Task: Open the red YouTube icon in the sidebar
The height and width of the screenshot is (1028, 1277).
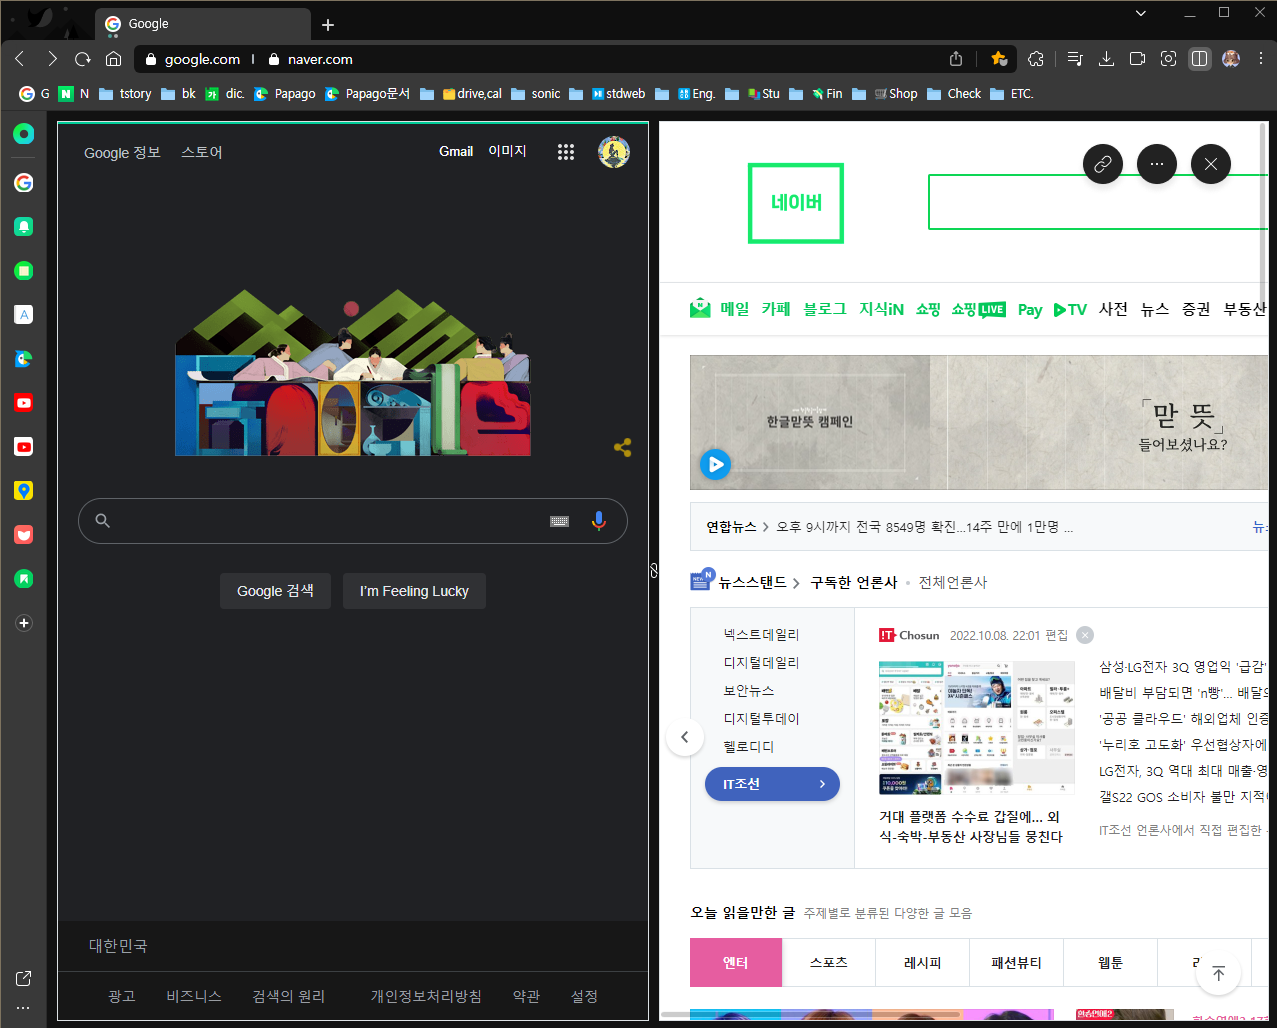Action: point(24,403)
